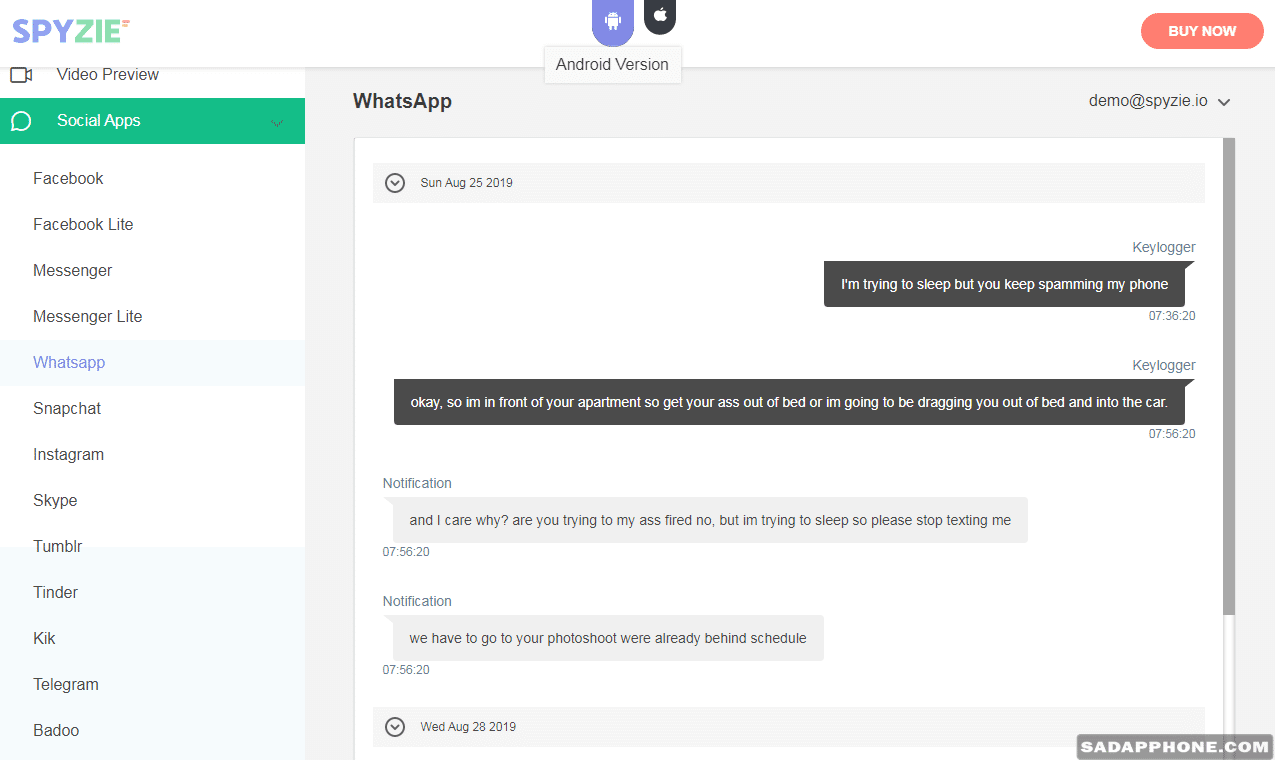This screenshot has width=1275, height=760.
Task: Click the Social Apps chat bubble icon
Action: [21, 121]
